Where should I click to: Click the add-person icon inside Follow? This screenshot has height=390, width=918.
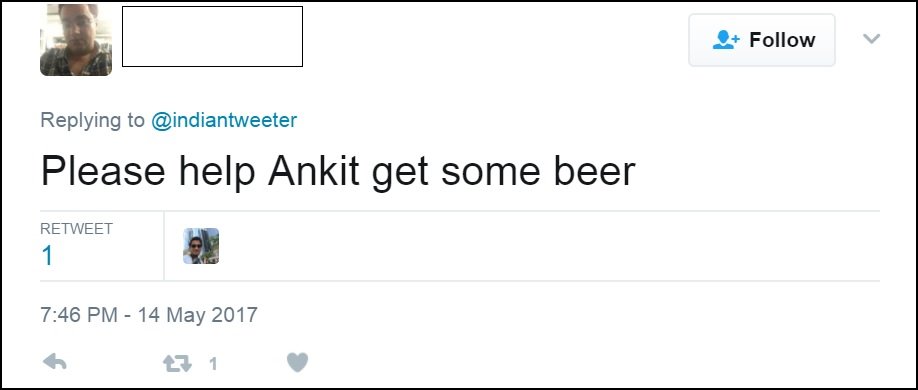(727, 40)
